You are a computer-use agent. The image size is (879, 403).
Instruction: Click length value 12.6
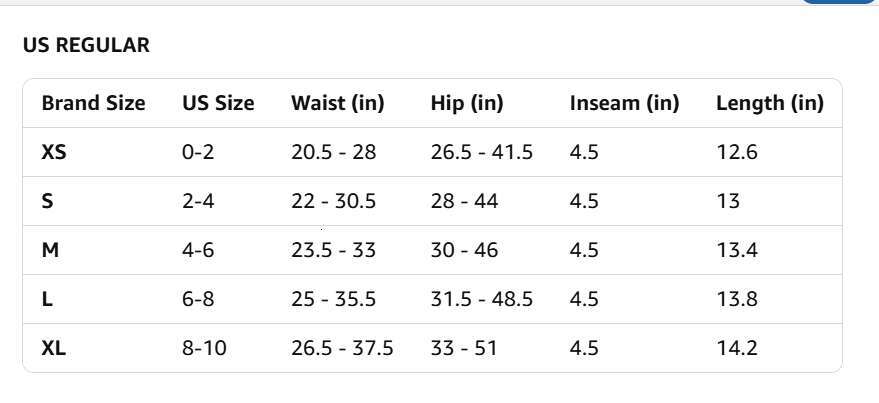coord(737,152)
